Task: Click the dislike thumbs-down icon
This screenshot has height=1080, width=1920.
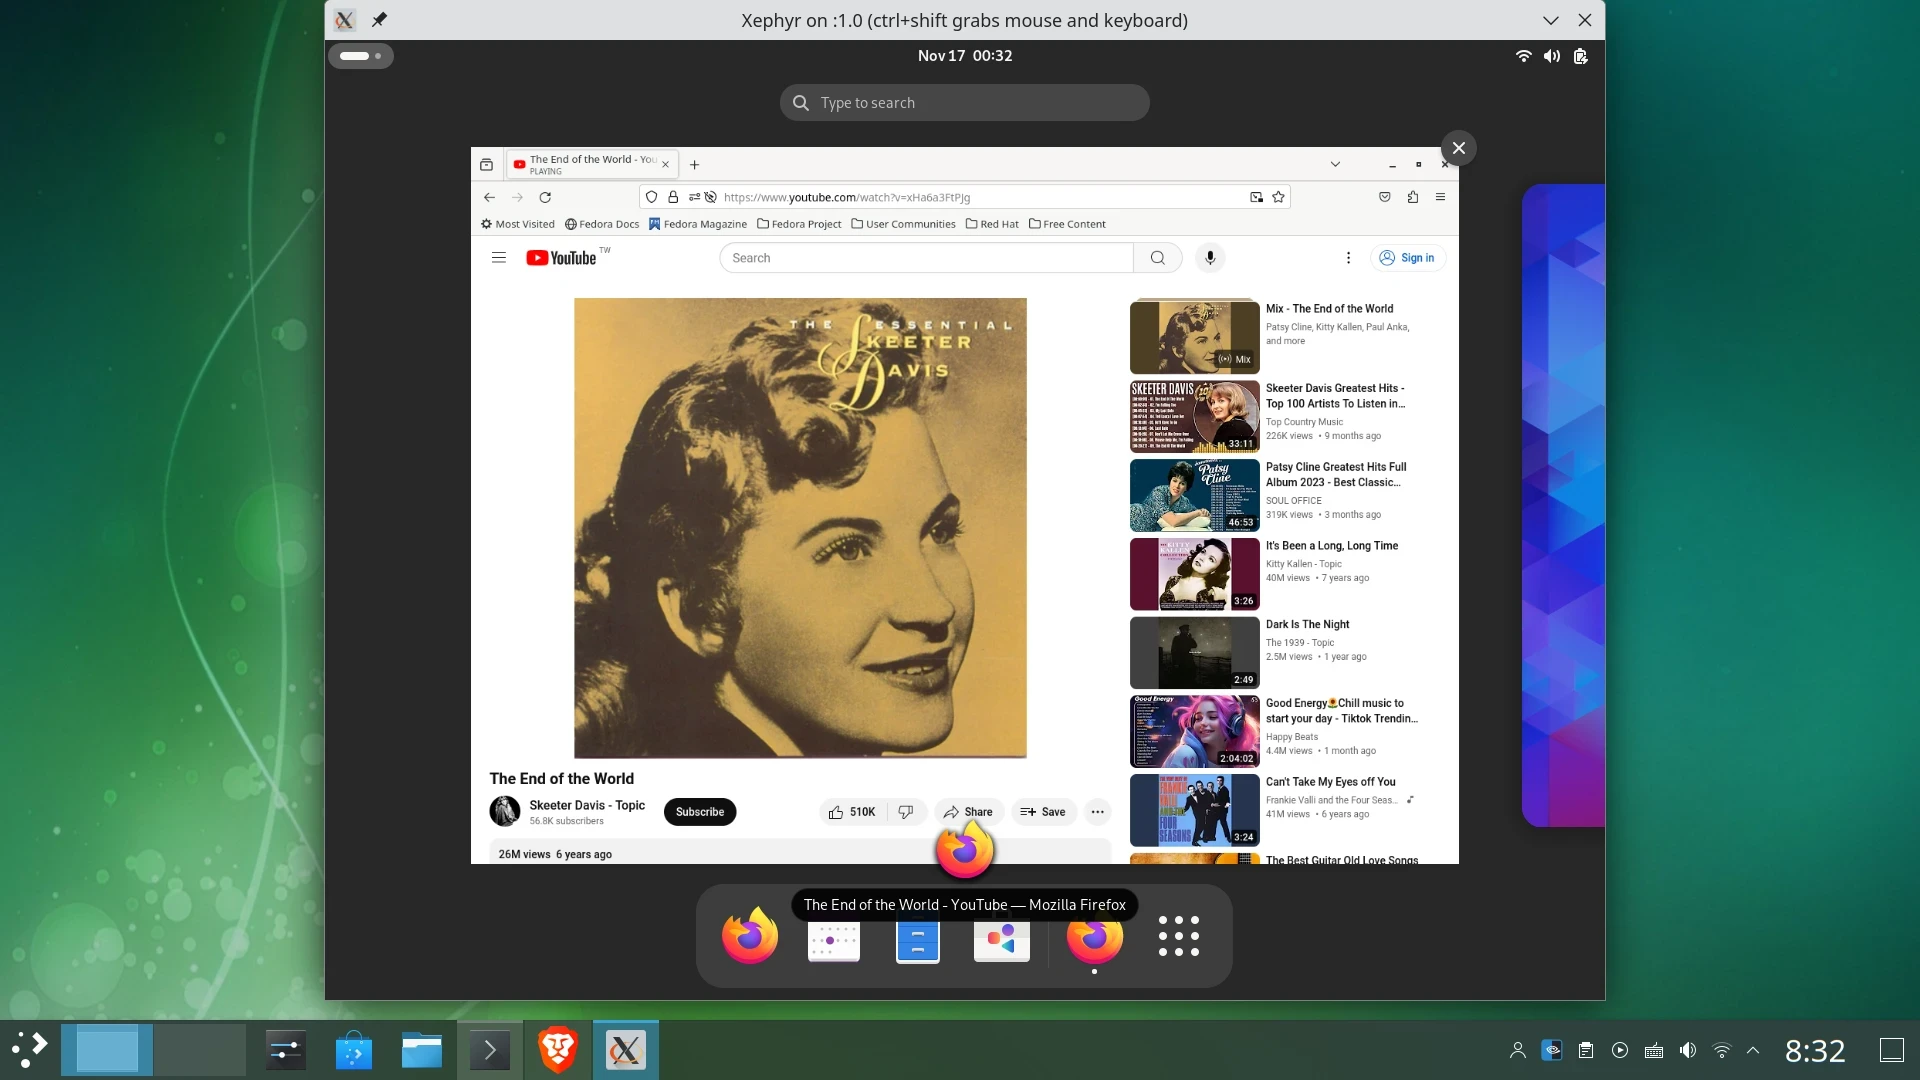Action: click(x=906, y=812)
